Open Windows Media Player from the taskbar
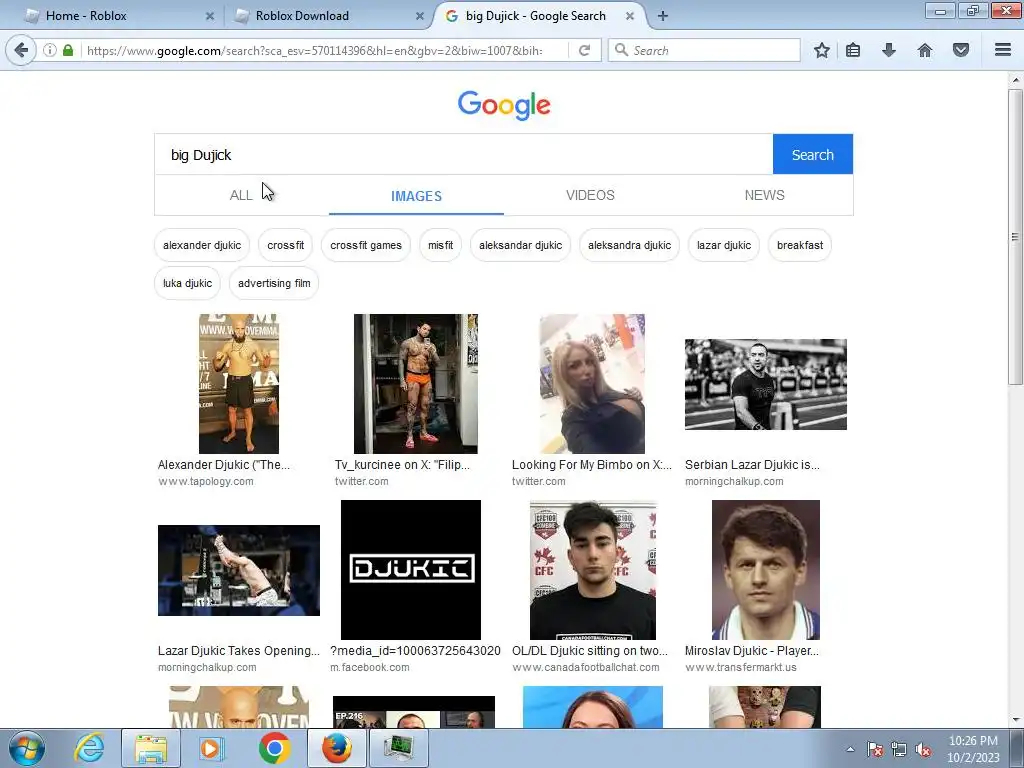Screen dimensions: 1024x768 click(211, 748)
